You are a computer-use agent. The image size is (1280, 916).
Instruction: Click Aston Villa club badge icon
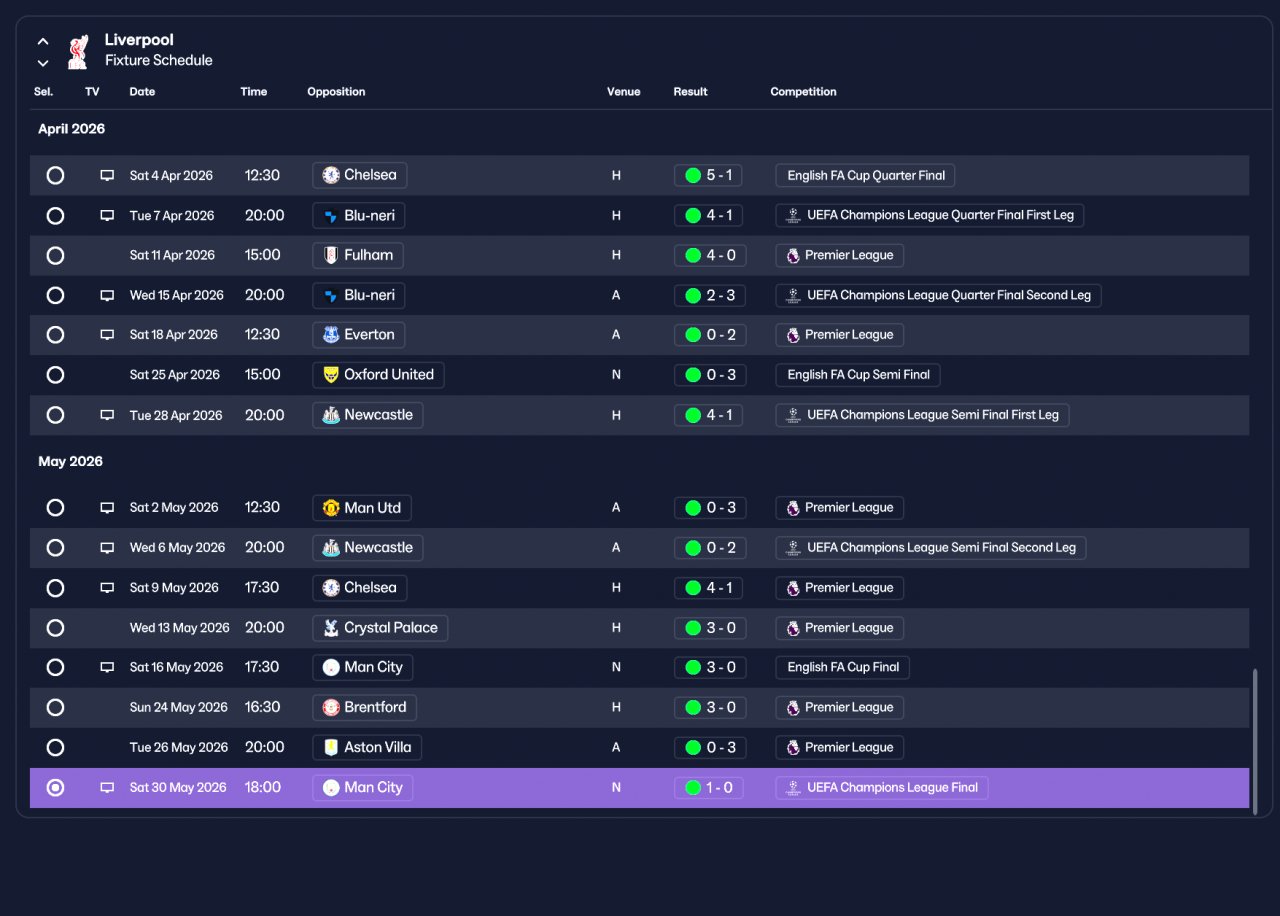tap(331, 748)
